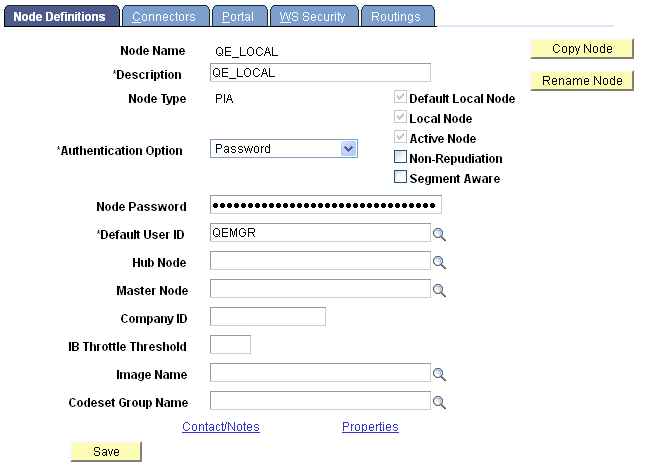661x474 pixels.
Task: Focus the Node Password field
Action: 326,205
